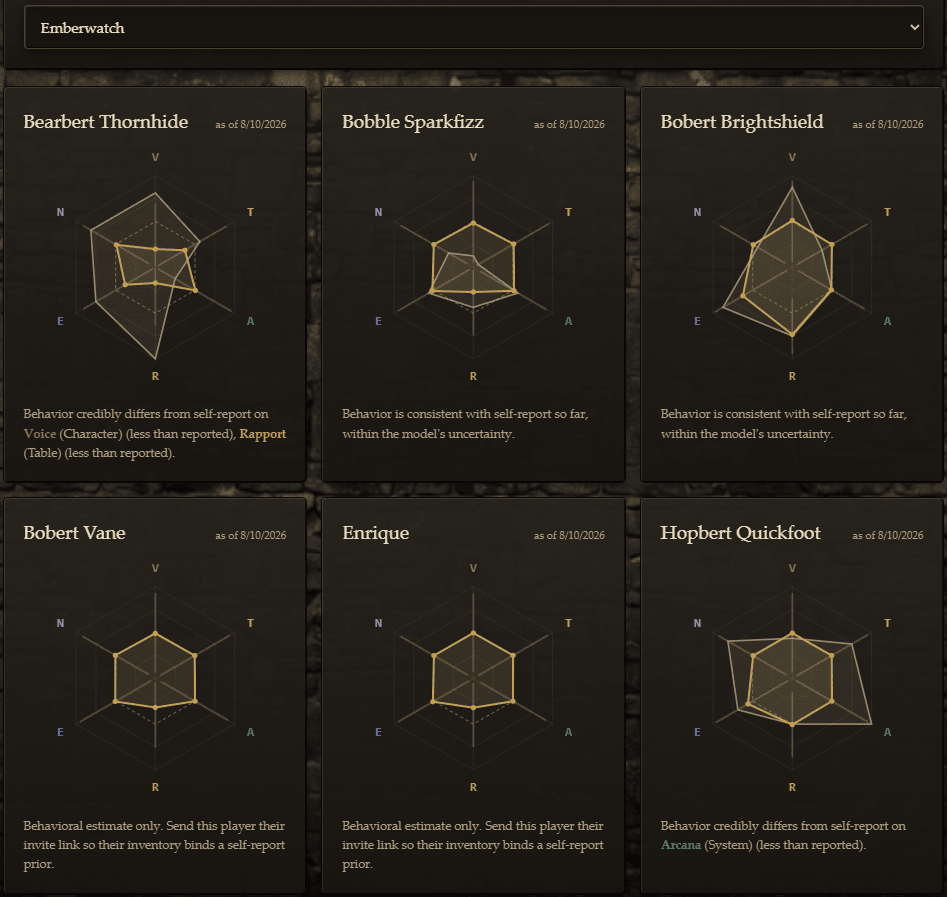This screenshot has height=897, width=948.
Task: Click the date stamp on Bearbert Thornhide's card
Action: tap(251, 125)
